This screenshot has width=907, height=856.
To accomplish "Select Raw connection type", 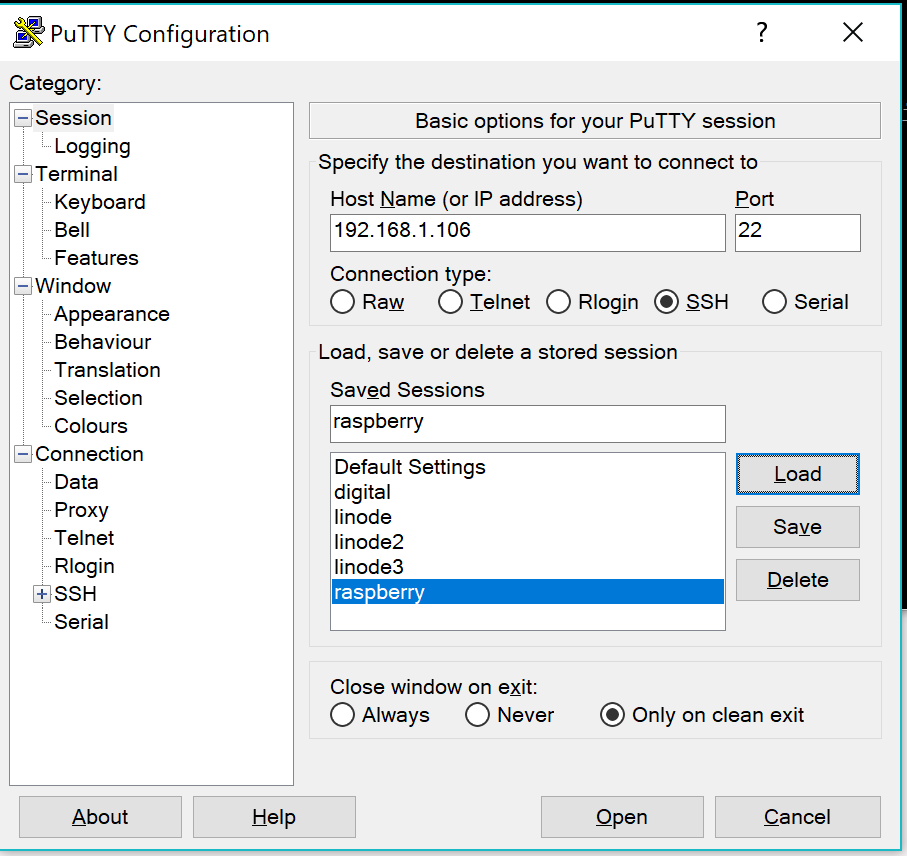I will point(342,302).
